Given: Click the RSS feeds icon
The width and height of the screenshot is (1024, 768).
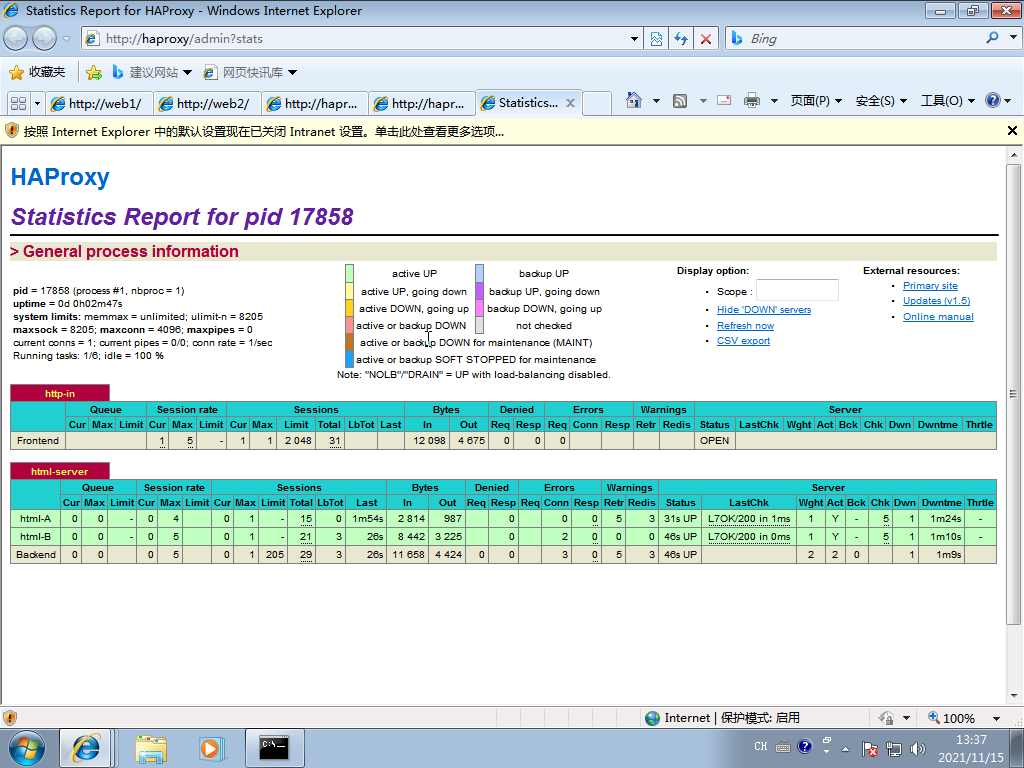Looking at the screenshot, I should pyautogui.click(x=680, y=100).
